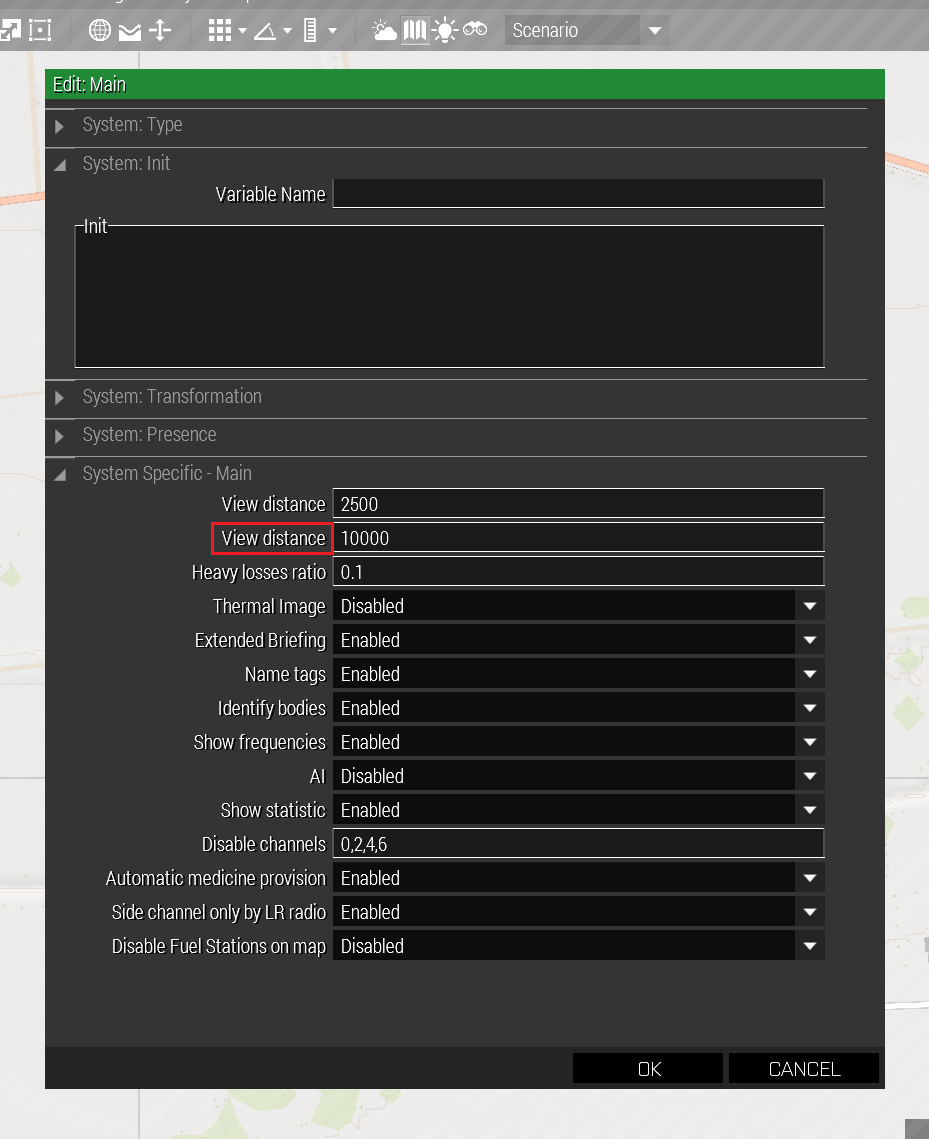929x1139 pixels.
Task: Click the envelope-shaped surface snapping icon
Action: tap(130, 31)
